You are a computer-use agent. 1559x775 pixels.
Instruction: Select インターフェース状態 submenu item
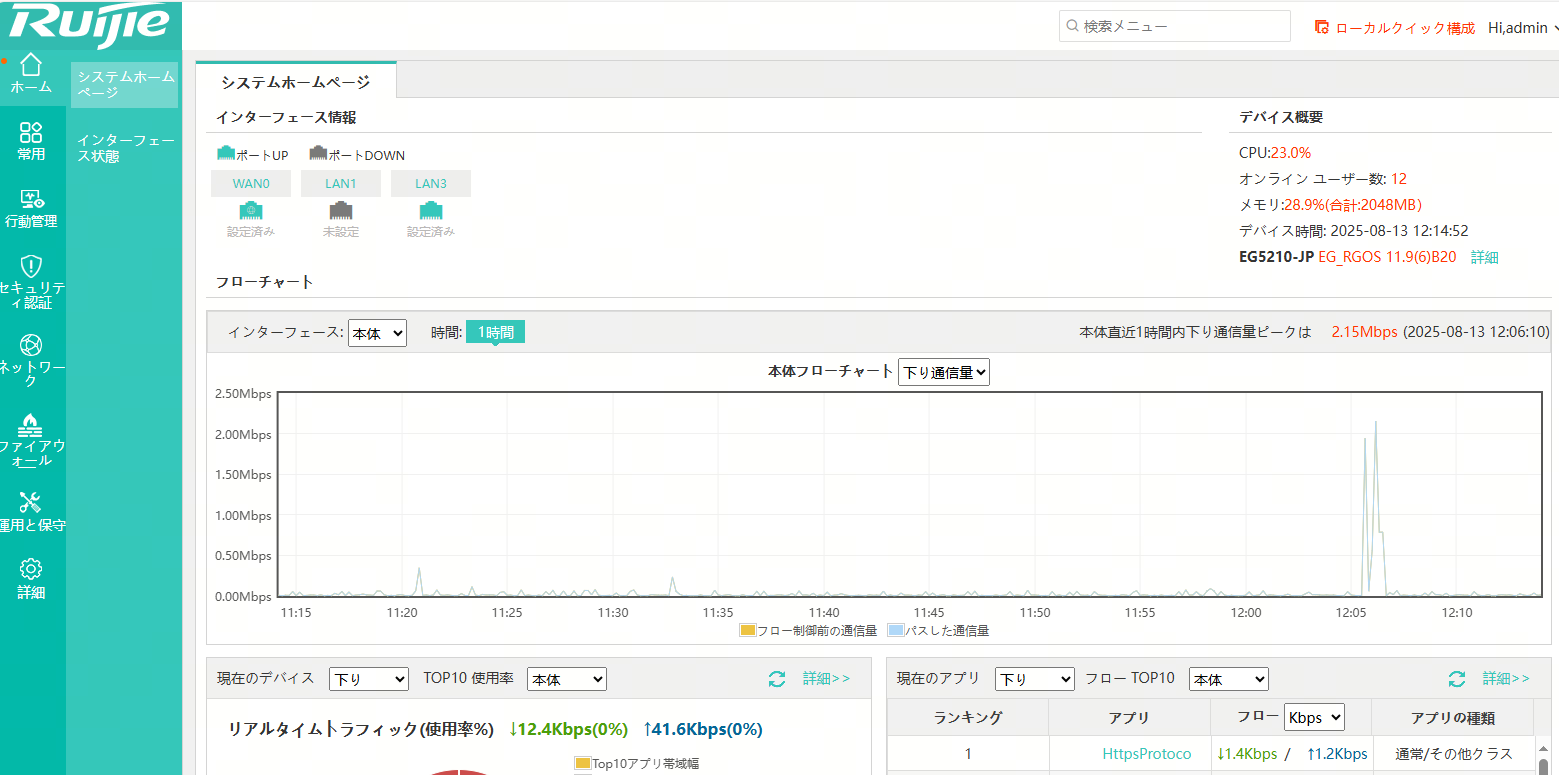[125, 148]
